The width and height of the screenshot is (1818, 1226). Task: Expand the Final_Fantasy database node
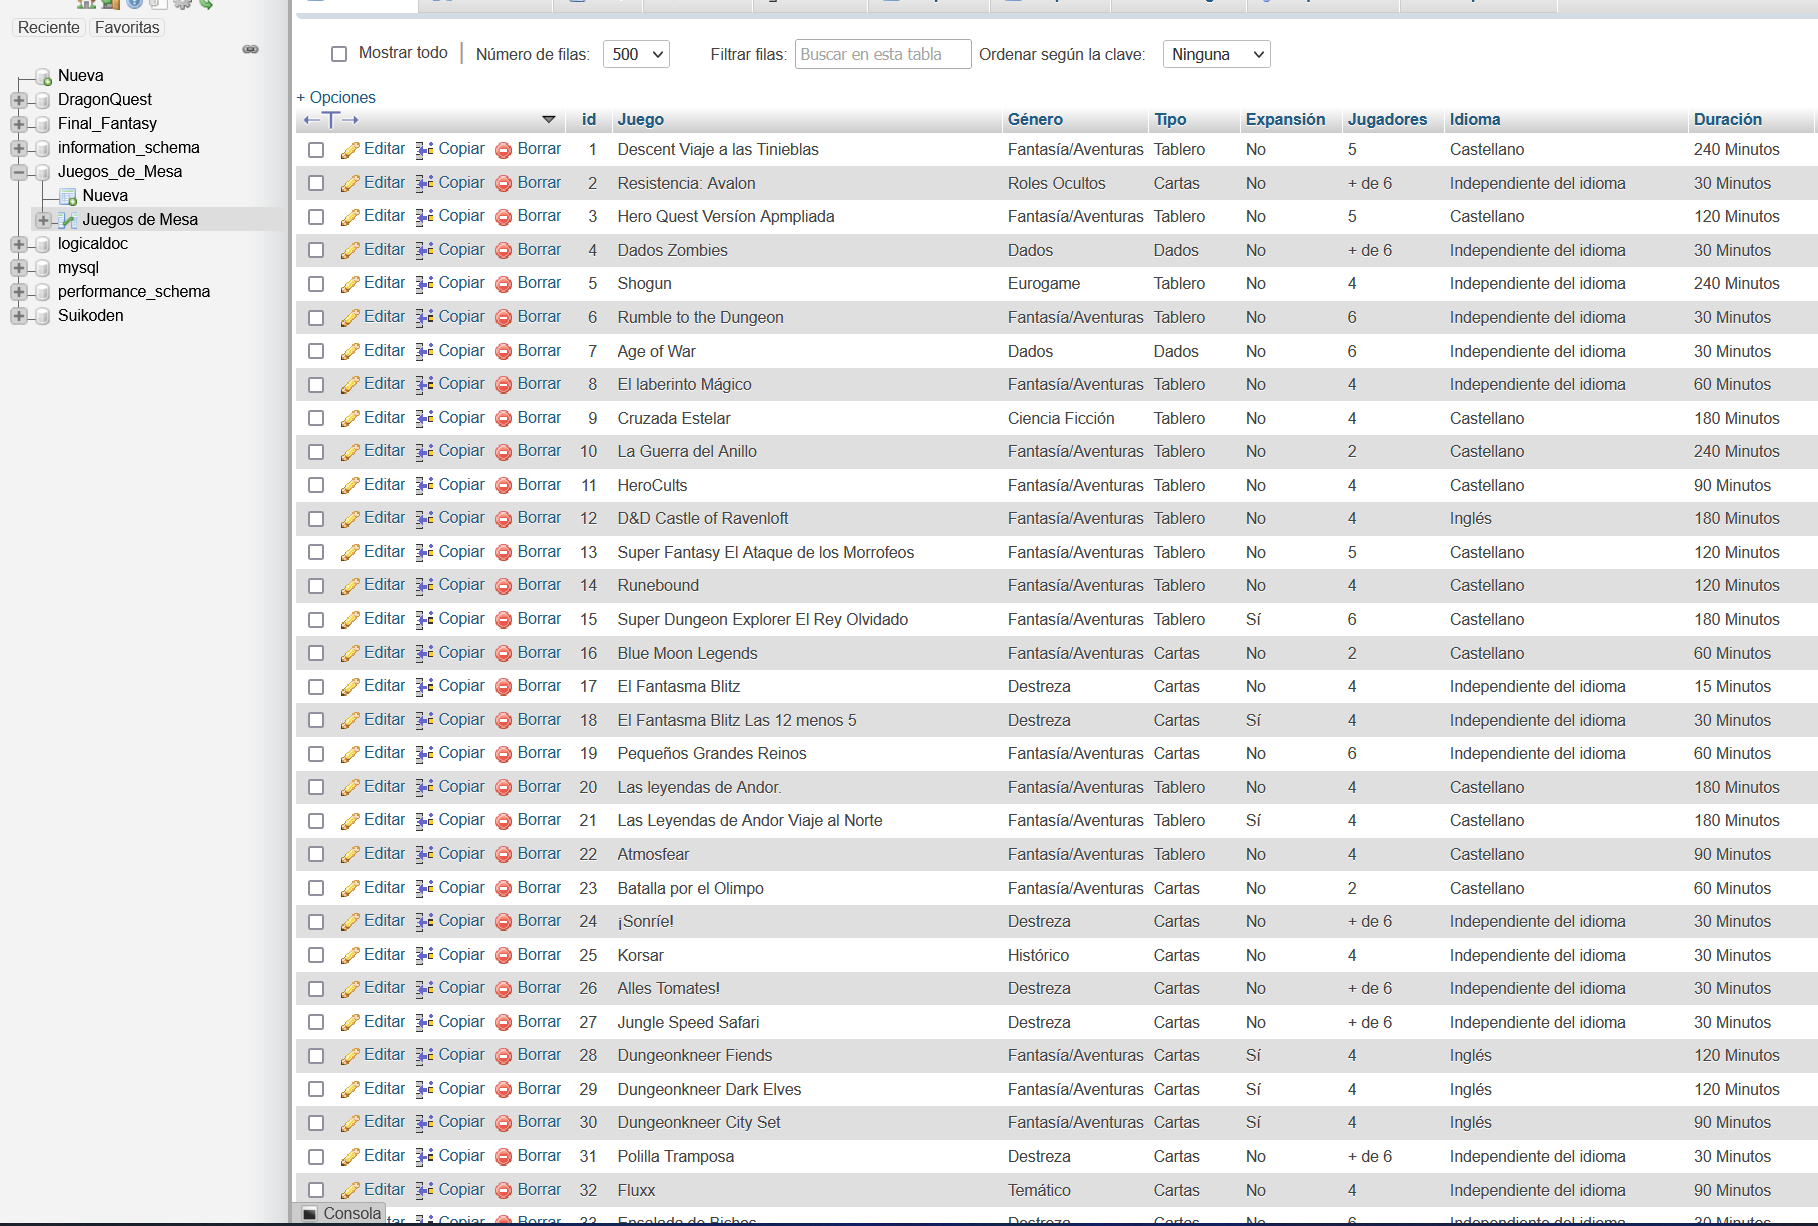pos(18,124)
